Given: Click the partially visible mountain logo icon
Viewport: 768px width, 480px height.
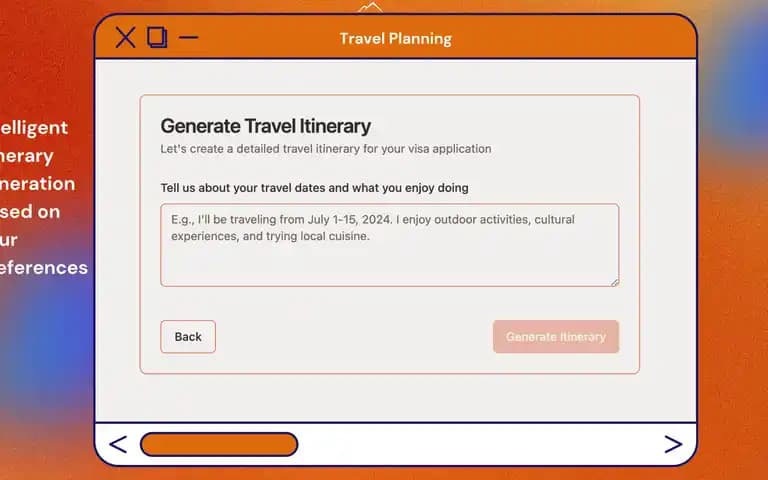Looking at the screenshot, I should click(x=370, y=7).
